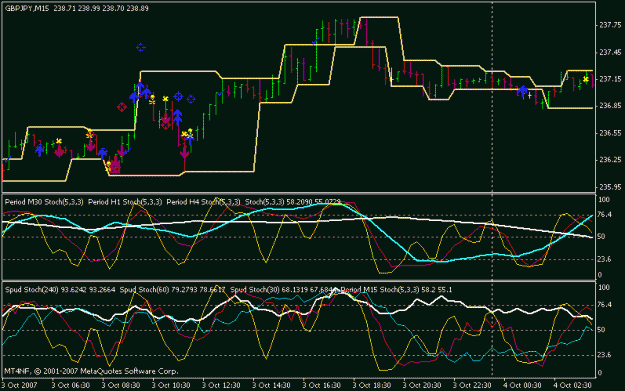Click the 3 Oct 12:30 time label
Screen dimensions: 625x391
[221, 385]
